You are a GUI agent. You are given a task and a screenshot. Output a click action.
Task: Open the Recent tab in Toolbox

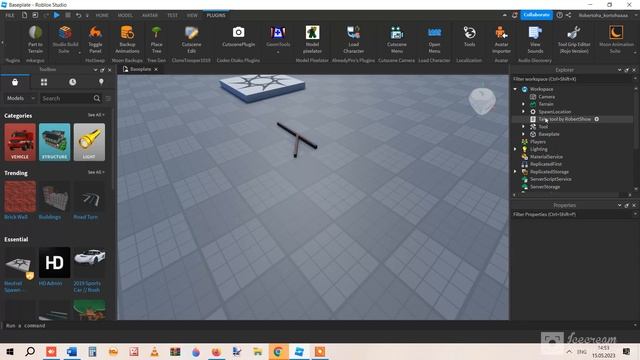[72, 82]
